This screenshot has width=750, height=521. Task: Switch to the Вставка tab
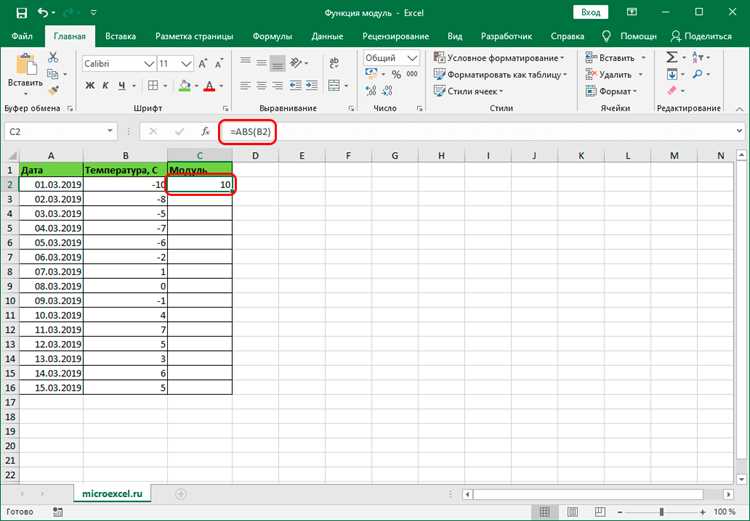pyautogui.click(x=121, y=36)
